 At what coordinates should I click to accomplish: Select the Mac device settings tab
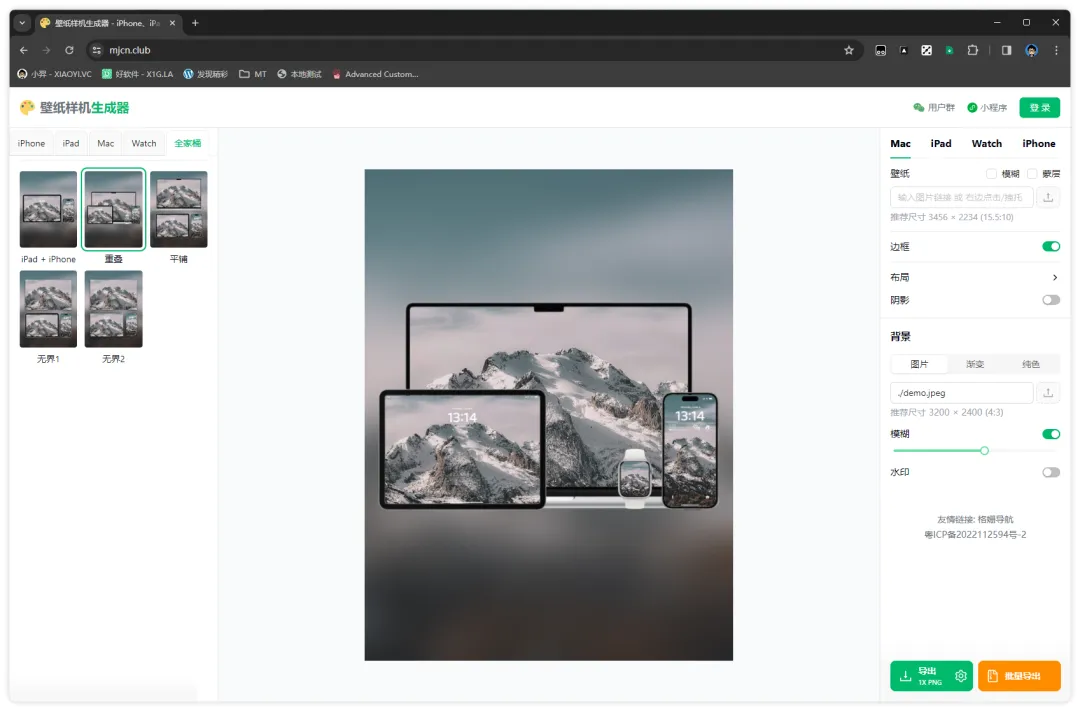(x=900, y=143)
